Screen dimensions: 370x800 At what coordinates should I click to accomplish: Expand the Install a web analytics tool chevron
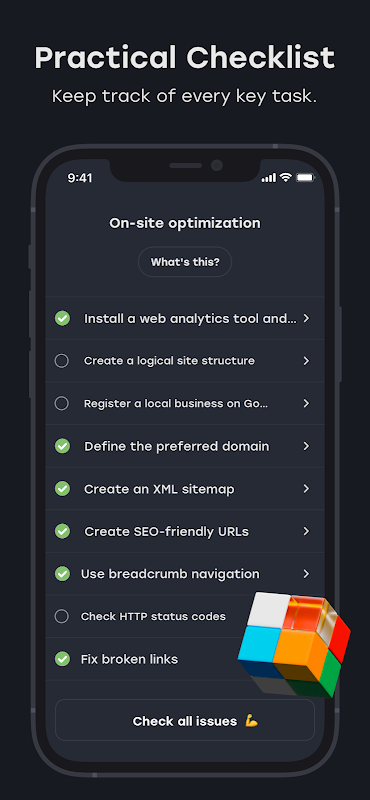[306, 318]
